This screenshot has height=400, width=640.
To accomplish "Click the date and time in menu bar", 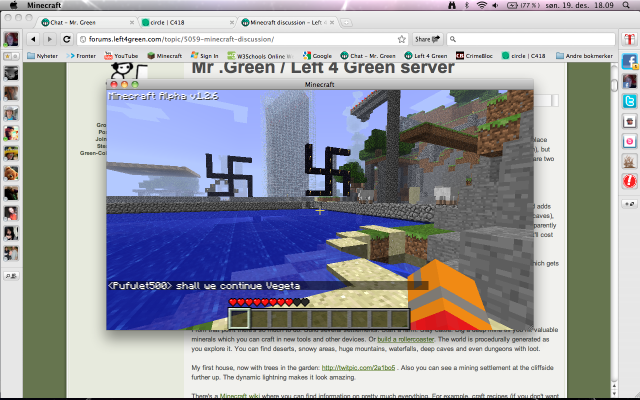I will pos(581,5).
